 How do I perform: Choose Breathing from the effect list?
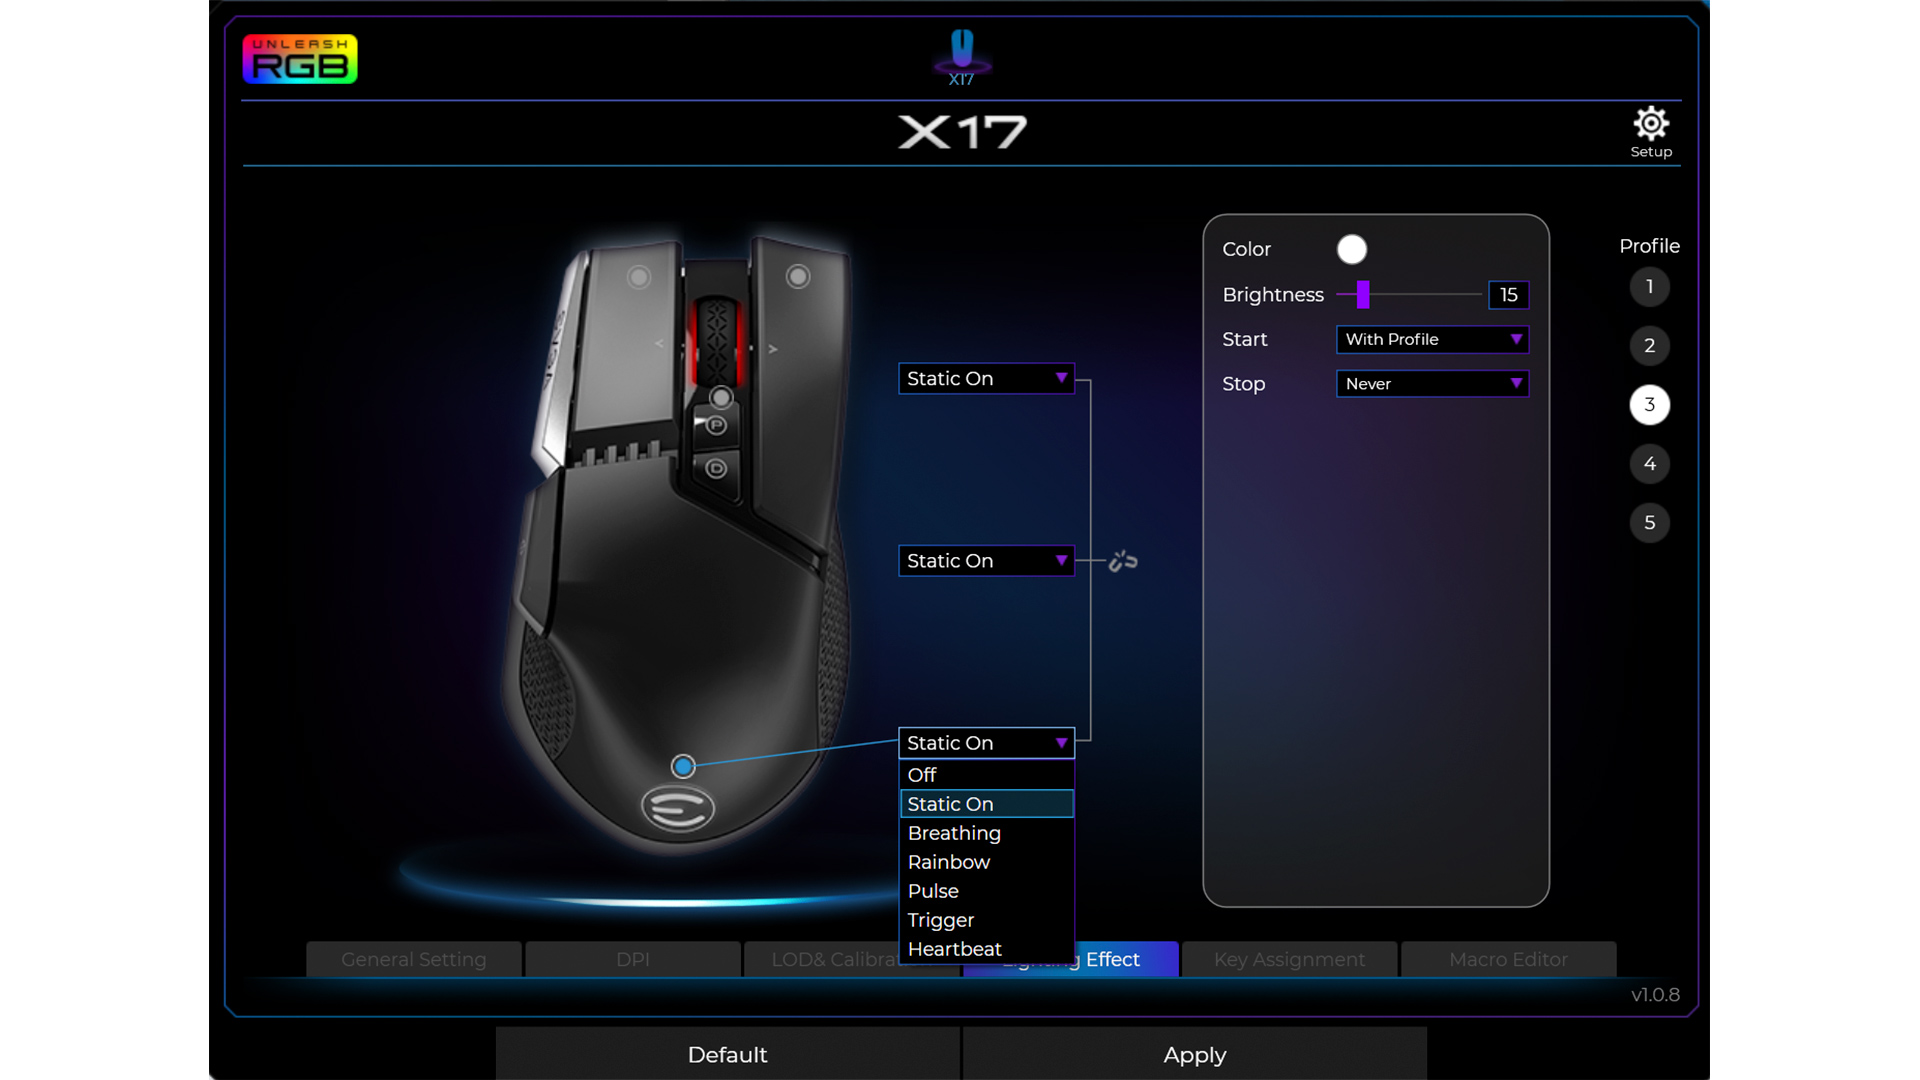pos(953,833)
